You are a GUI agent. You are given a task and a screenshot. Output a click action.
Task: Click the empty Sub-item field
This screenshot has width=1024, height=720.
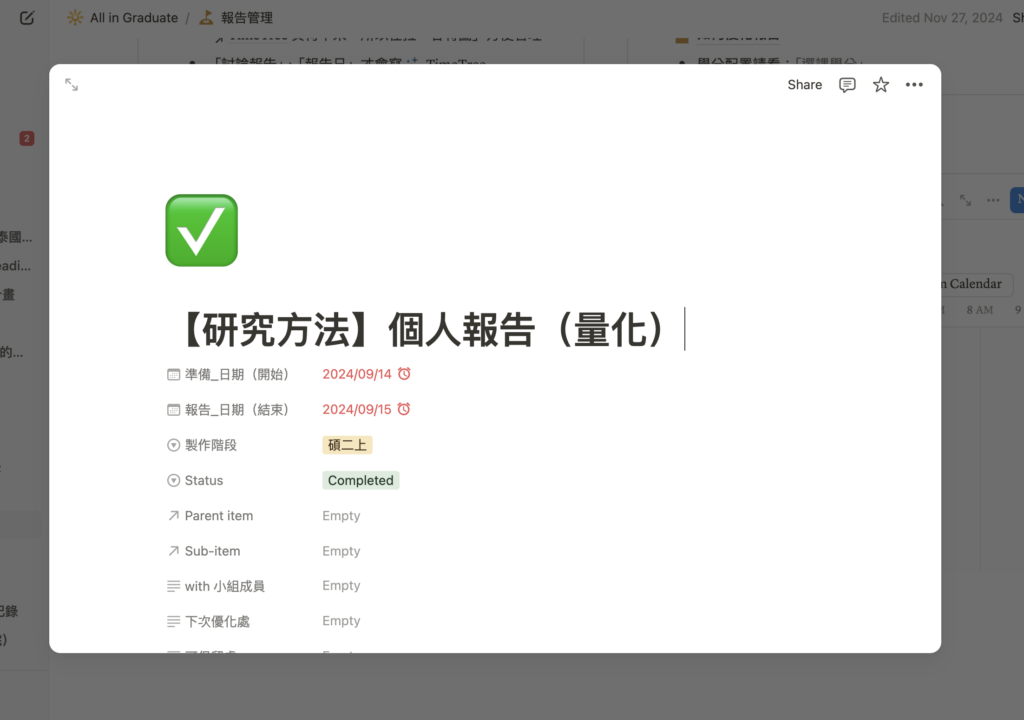pyautogui.click(x=341, y=551)
